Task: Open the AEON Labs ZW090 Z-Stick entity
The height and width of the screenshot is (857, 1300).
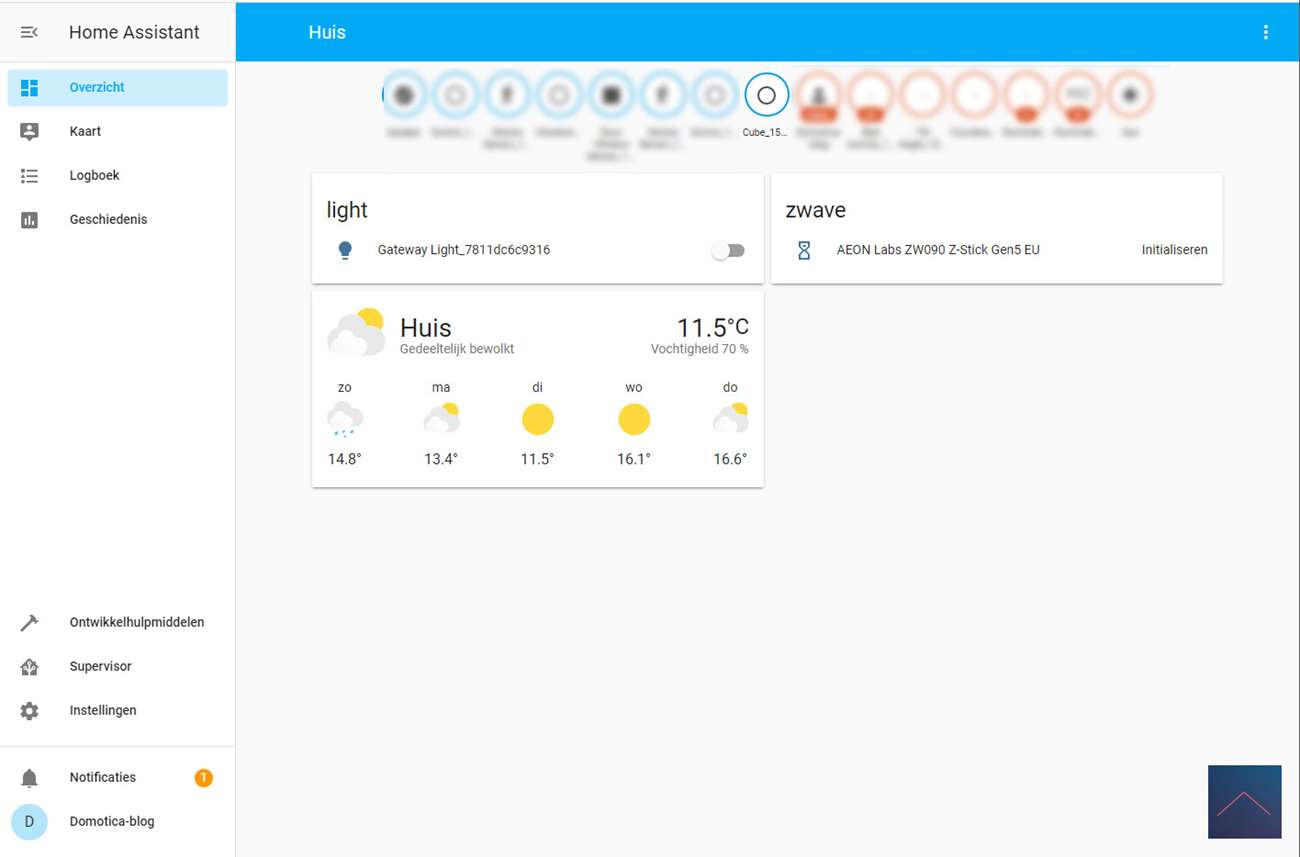Action: point(937,250)
